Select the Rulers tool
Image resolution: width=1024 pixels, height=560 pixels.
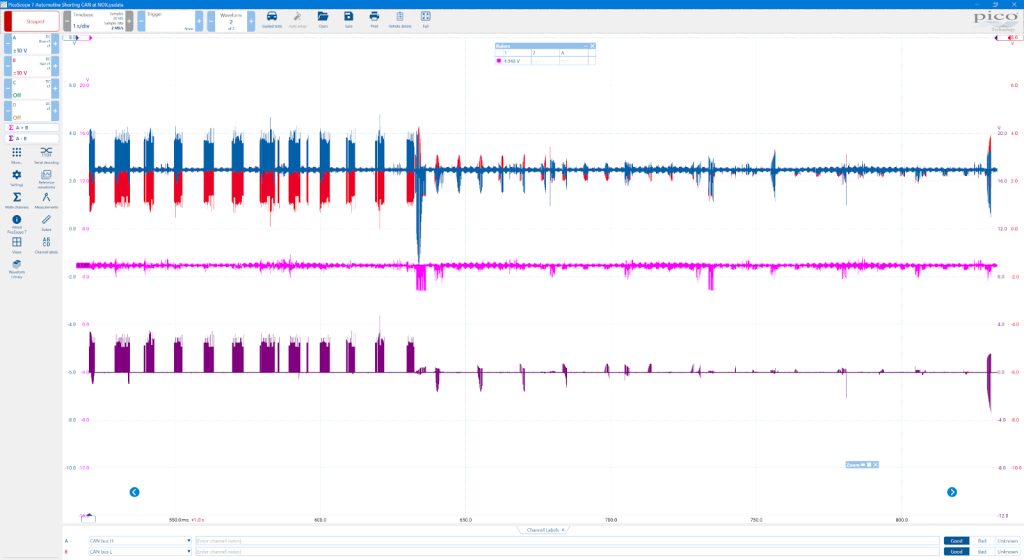[46, 223]
